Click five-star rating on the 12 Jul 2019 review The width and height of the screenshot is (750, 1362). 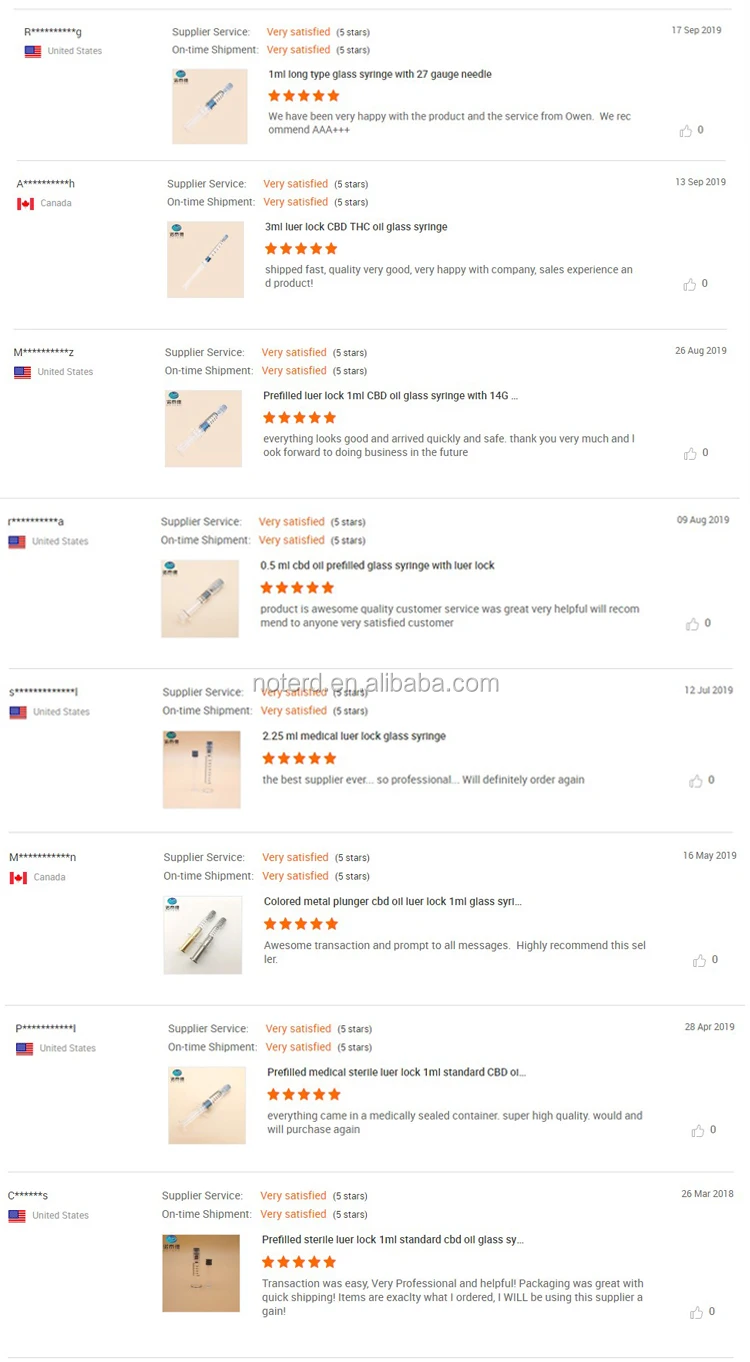(297, 759)
